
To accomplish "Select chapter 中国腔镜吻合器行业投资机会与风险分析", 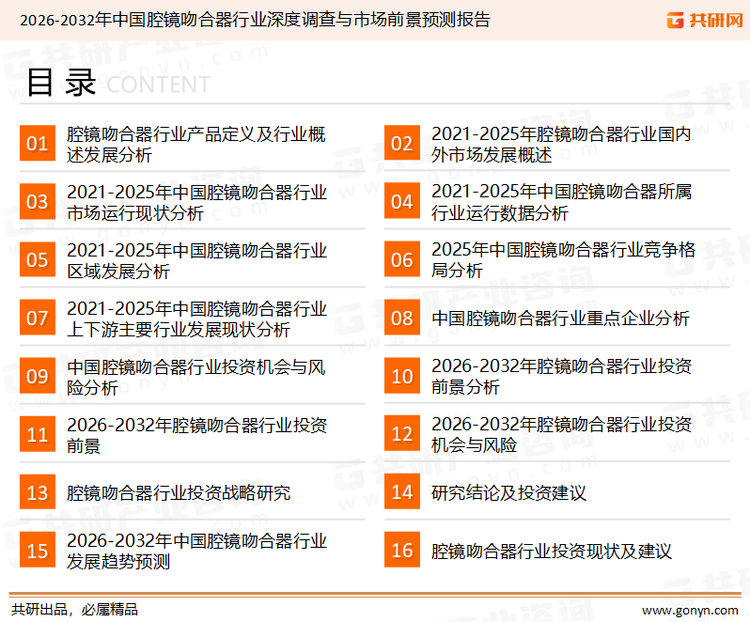I will [196, 377].
